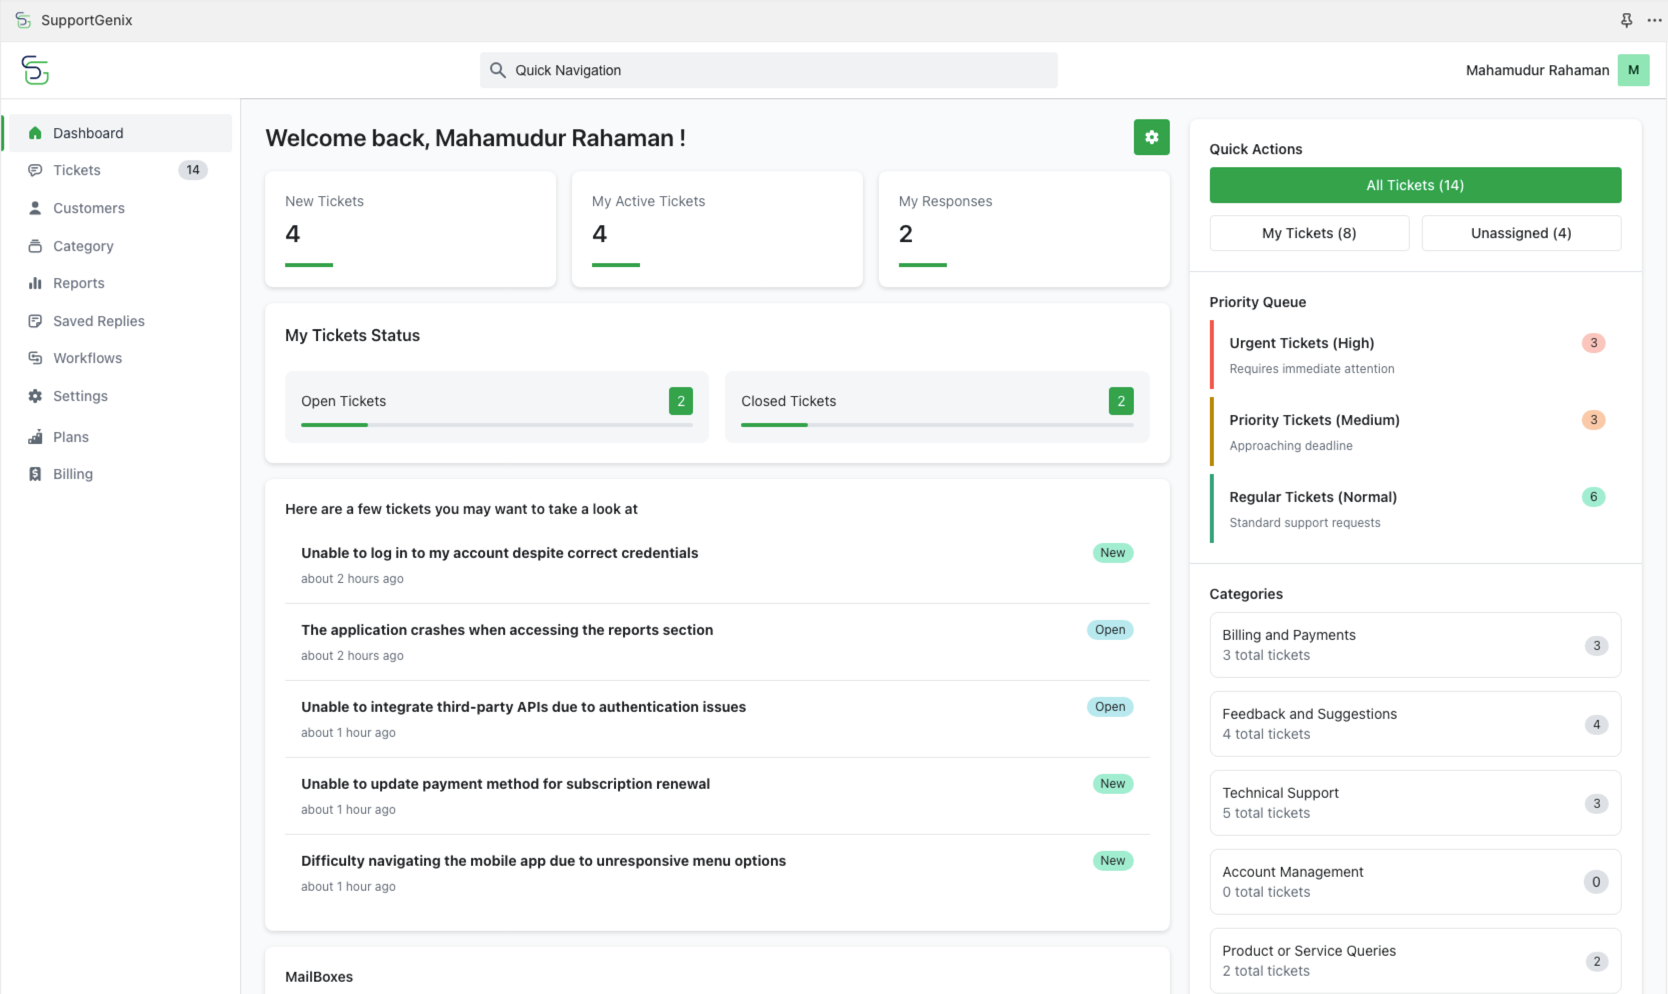This screenshot has height=994, width=1668.
Task: Go to the Category sidebar item
Action: pos(83,246)
